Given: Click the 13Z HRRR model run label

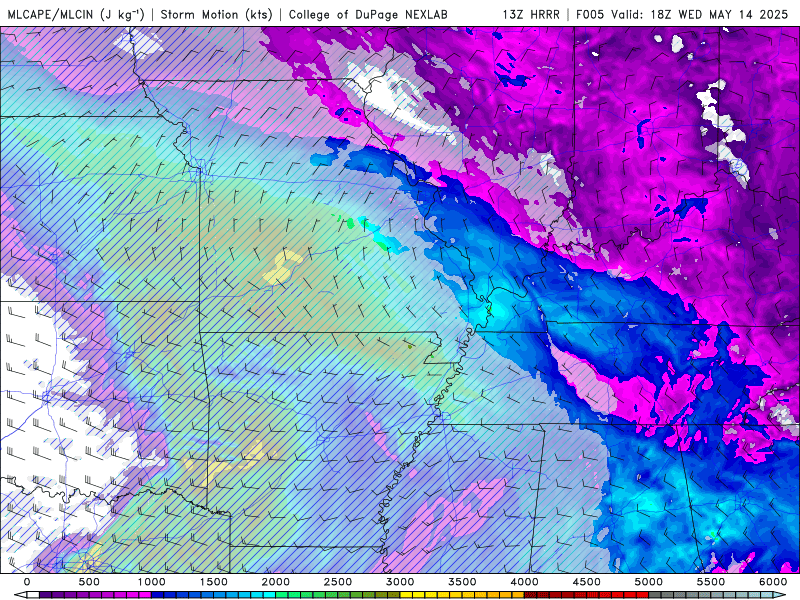Looking at the screenshot, I should click(531, 14).
